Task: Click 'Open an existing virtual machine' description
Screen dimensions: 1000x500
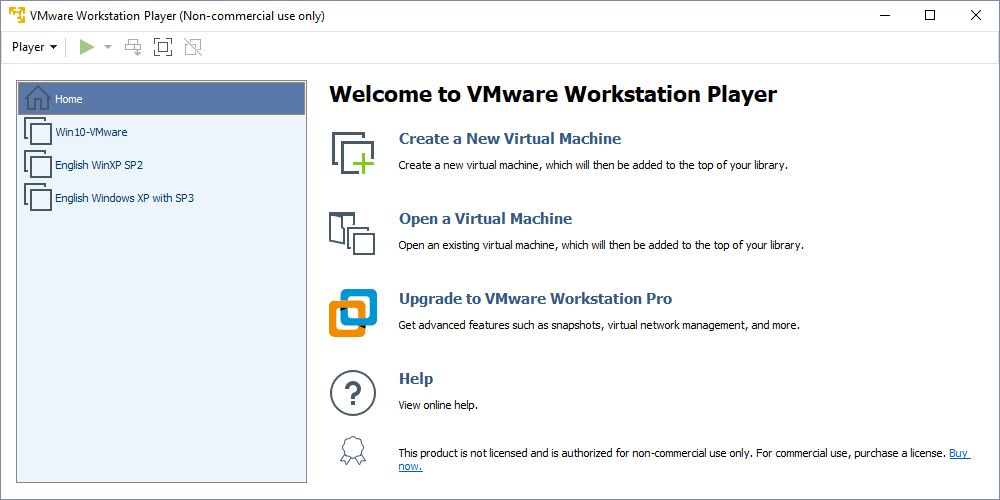Action: pos(601,245)
